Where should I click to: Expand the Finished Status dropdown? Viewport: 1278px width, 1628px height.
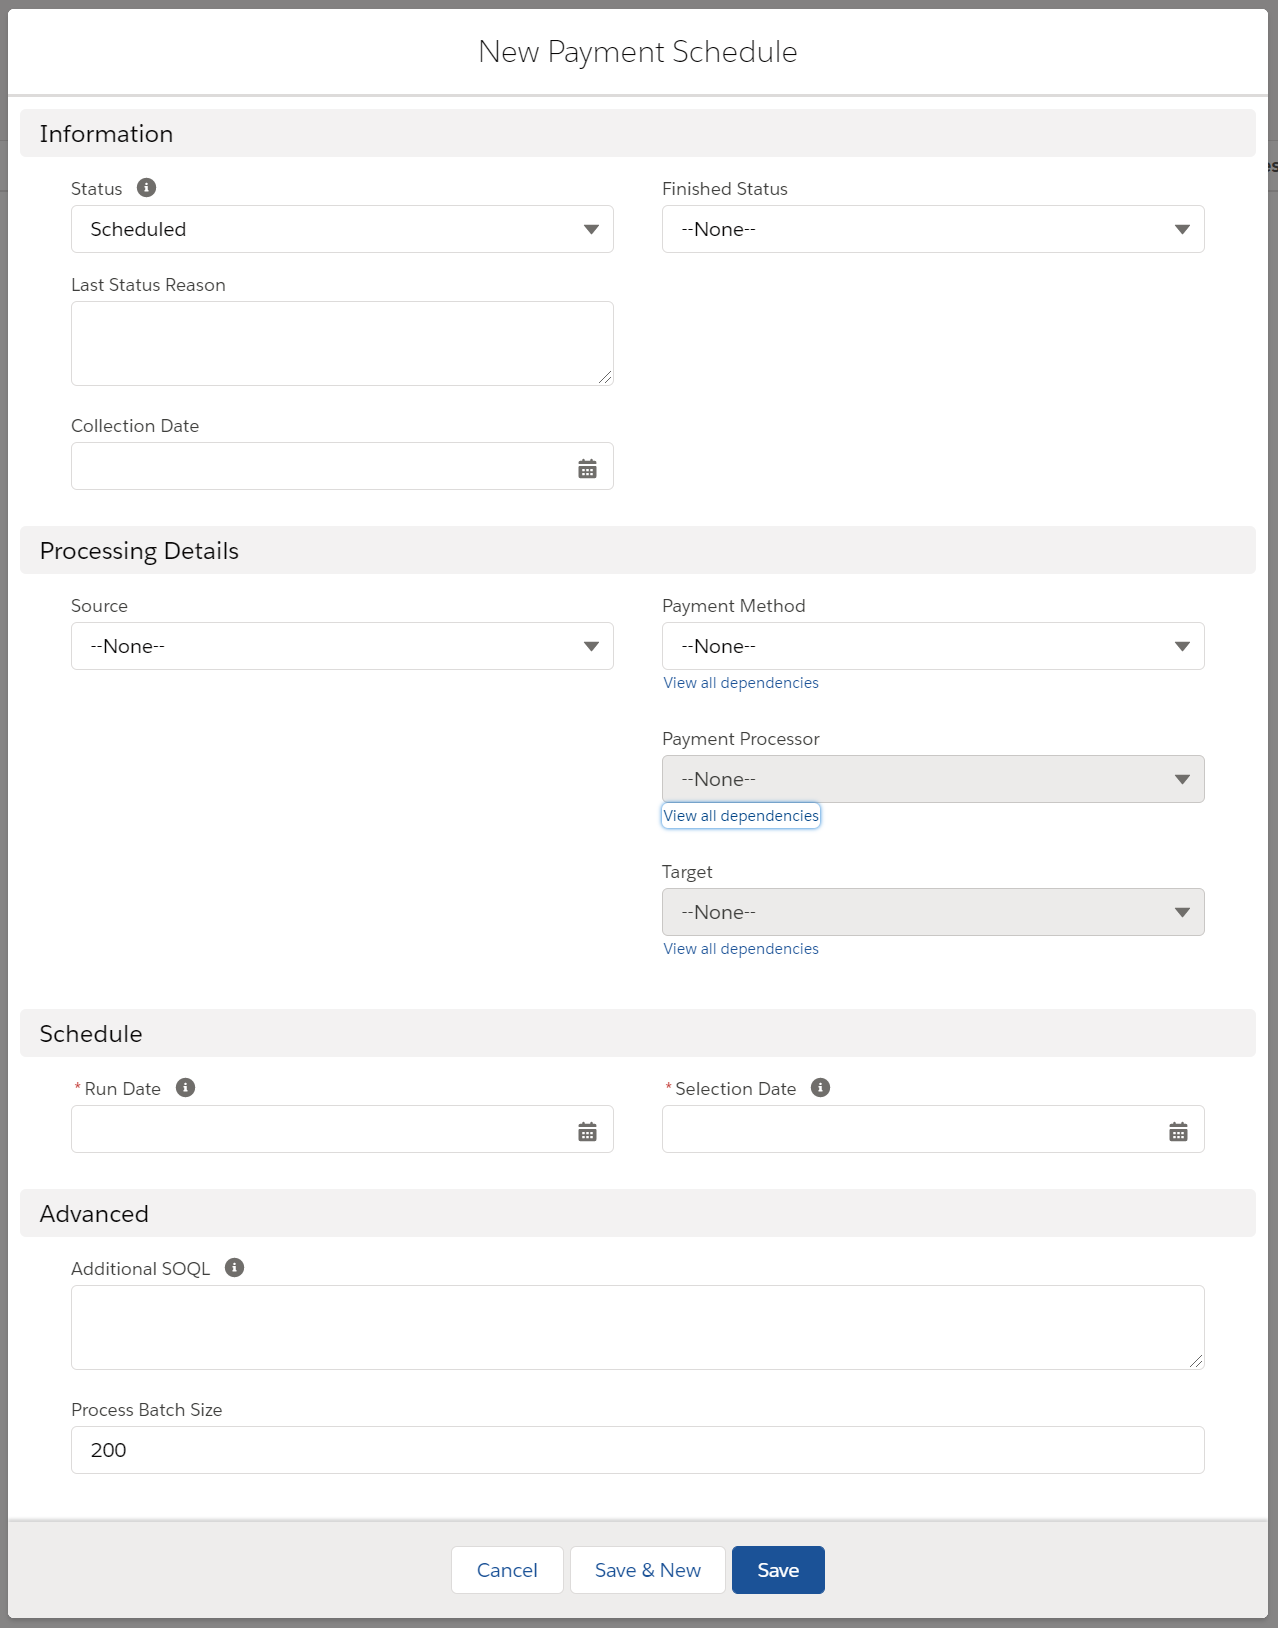[932, 229]
